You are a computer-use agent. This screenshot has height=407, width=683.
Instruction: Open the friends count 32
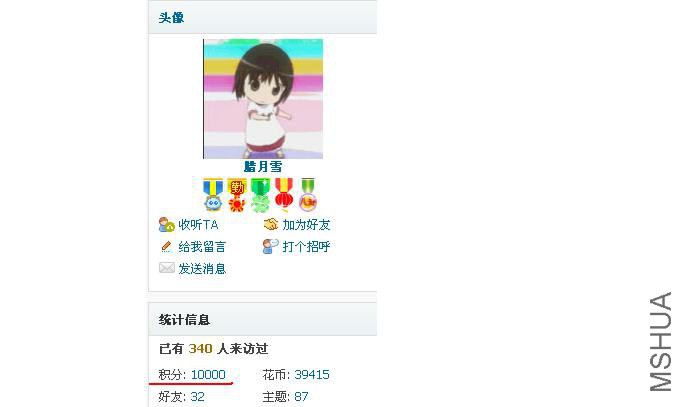(197, 397)
